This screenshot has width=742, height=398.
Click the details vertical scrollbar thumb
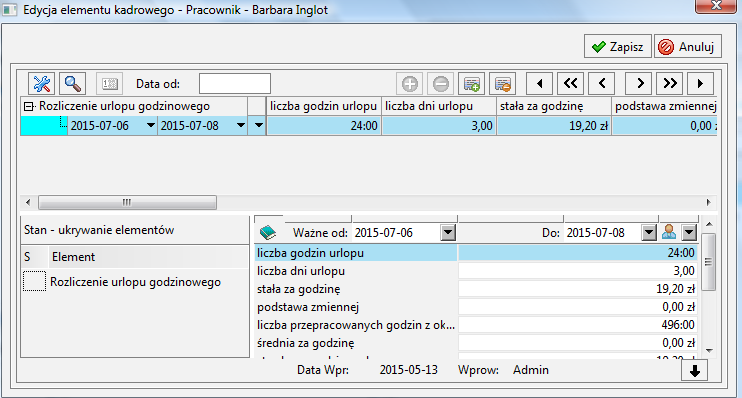(709, 261)
